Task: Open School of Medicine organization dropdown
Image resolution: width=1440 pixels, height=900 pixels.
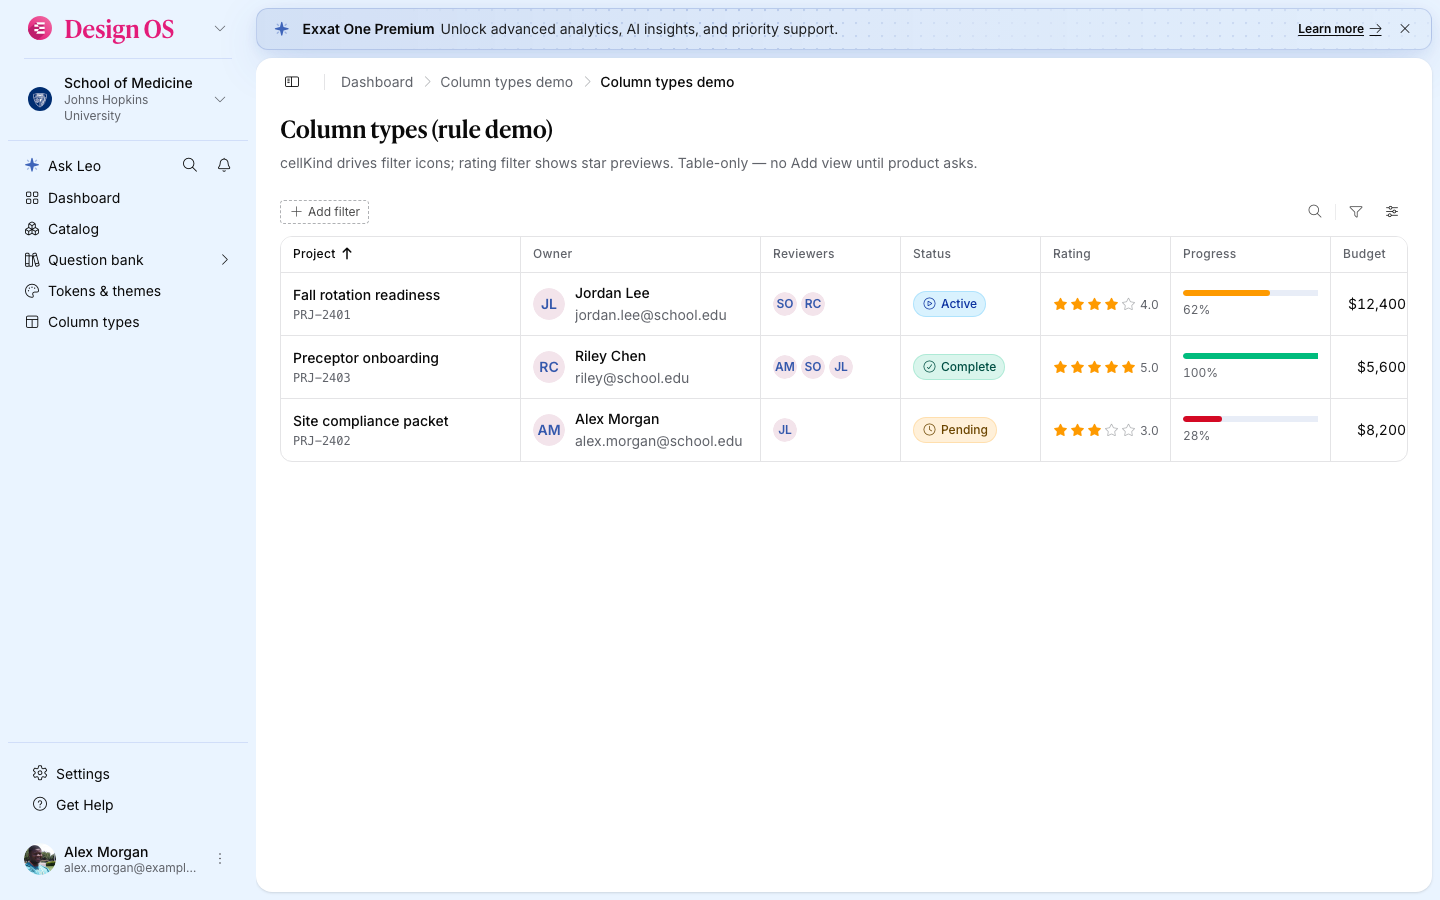Action: pyautogui.click(x=128, y=99)
